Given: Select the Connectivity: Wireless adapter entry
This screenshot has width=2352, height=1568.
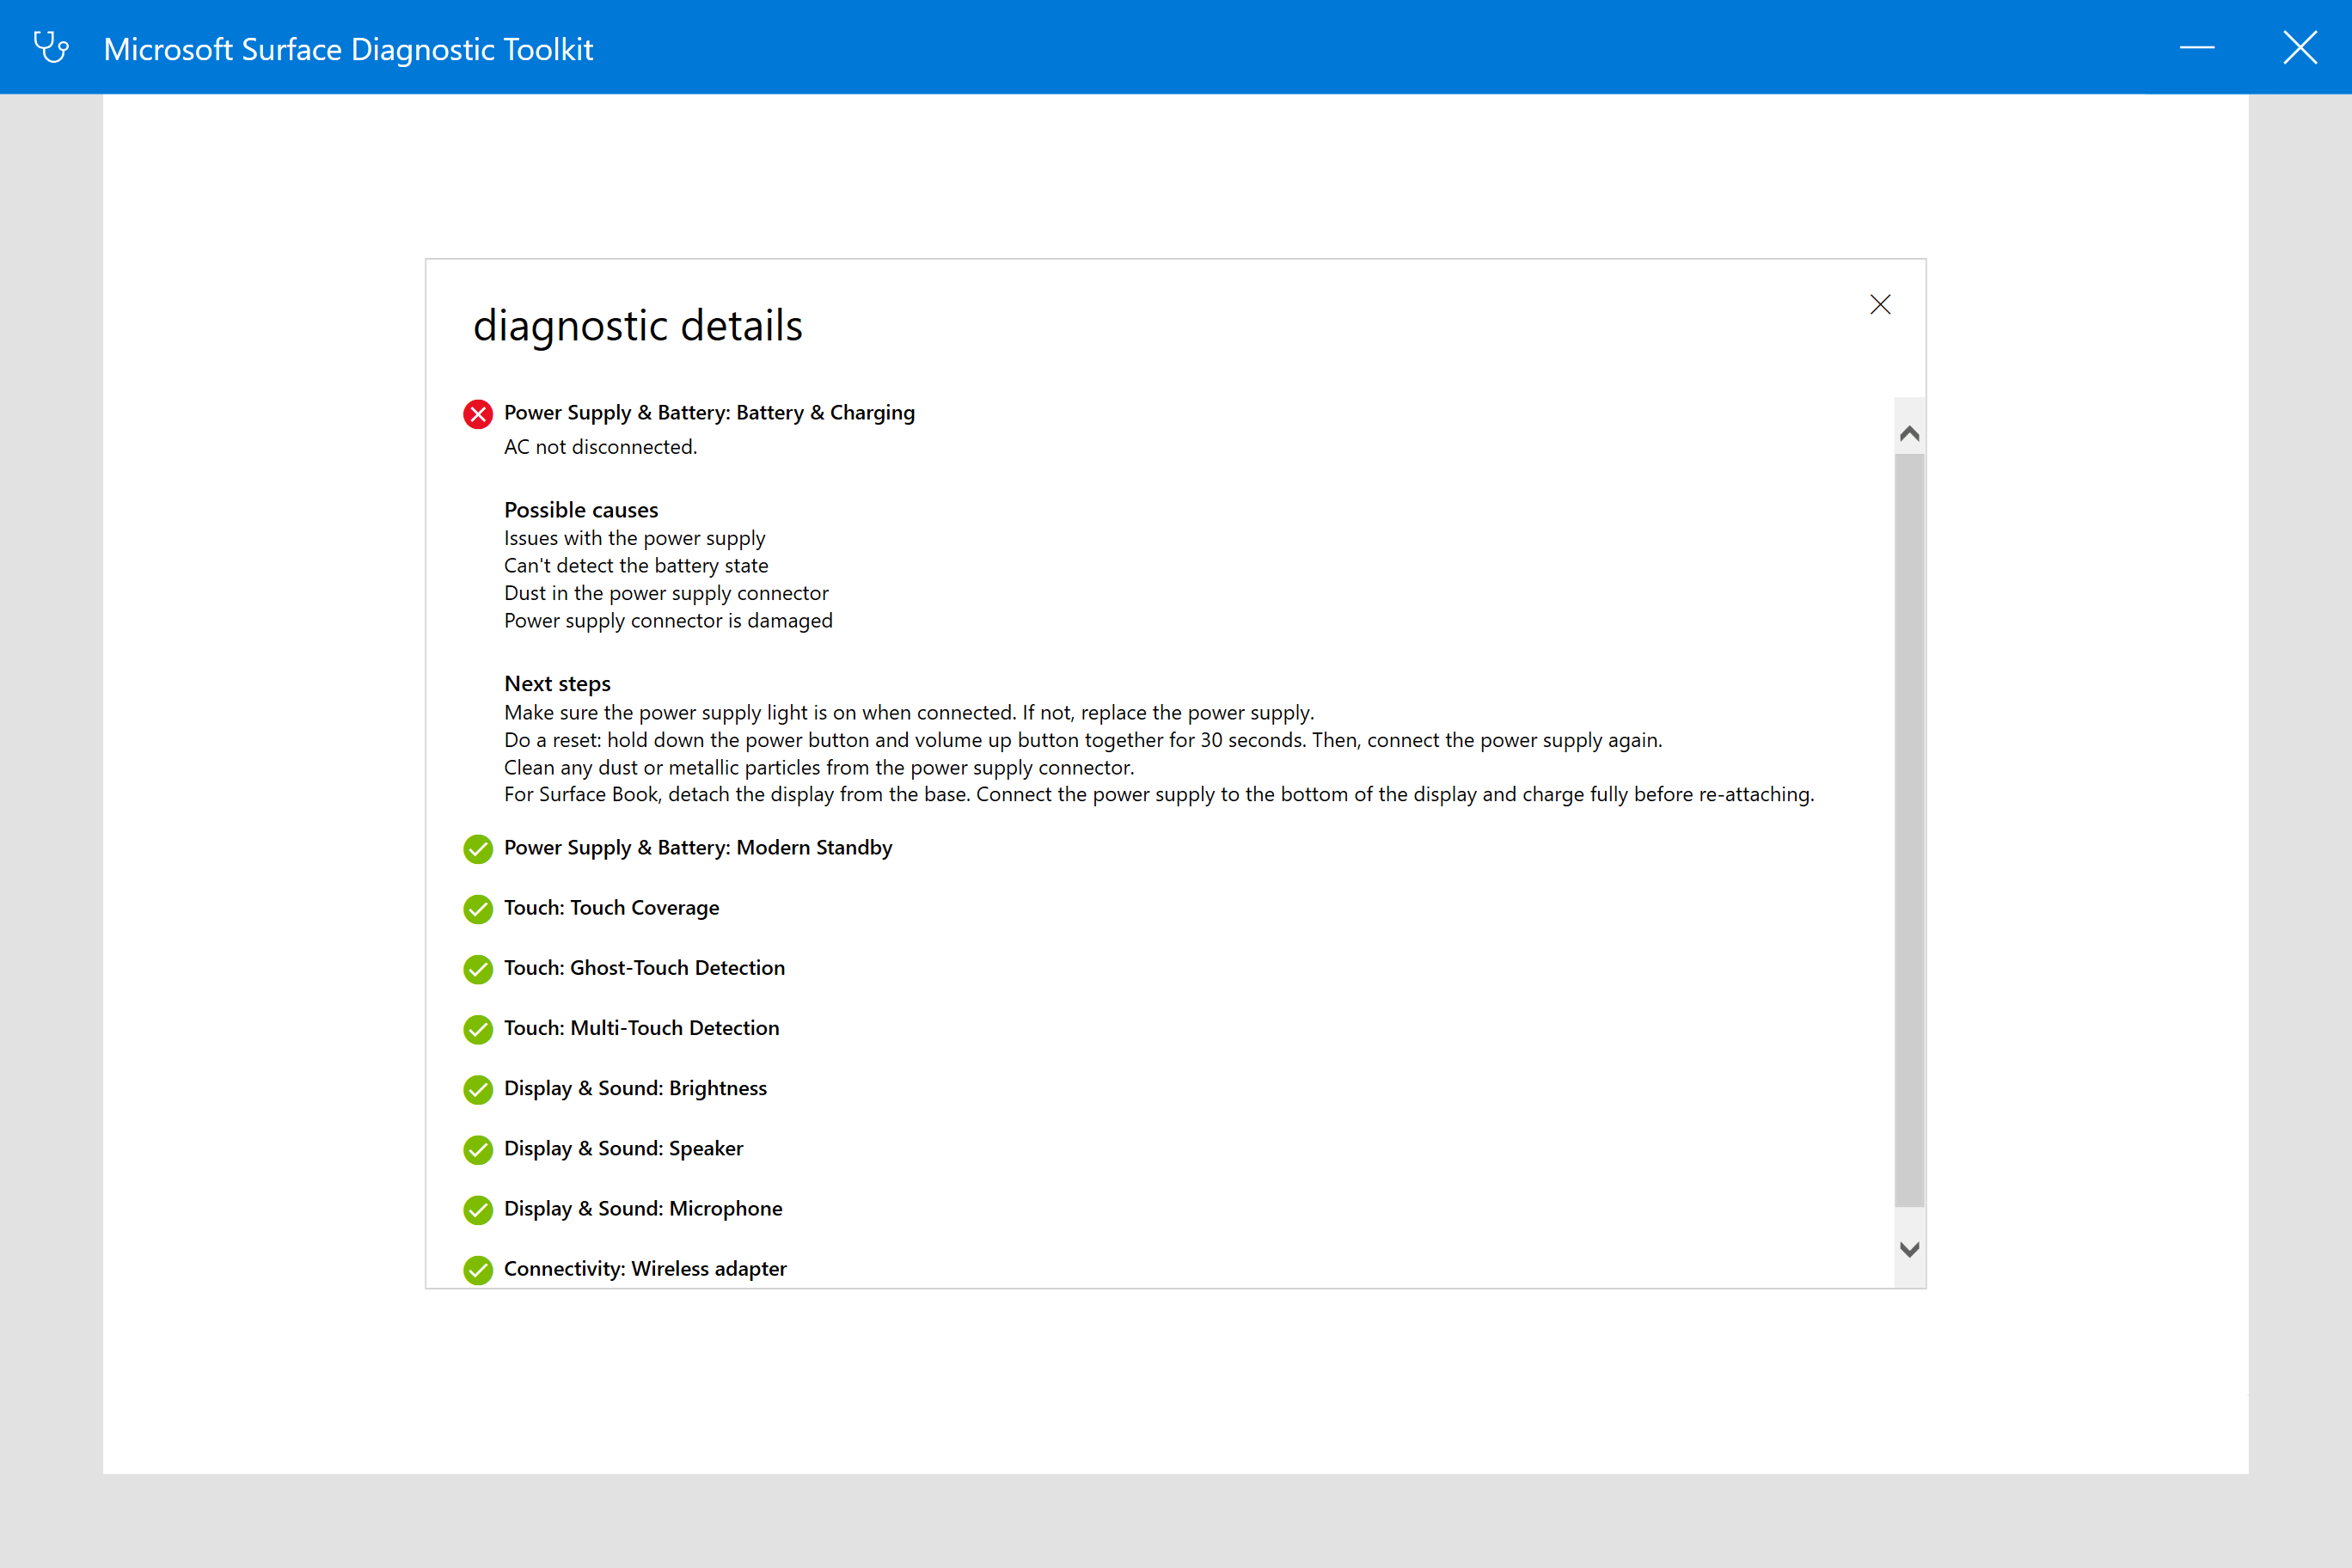Looking at the screenshot, I should [645, 1269].
